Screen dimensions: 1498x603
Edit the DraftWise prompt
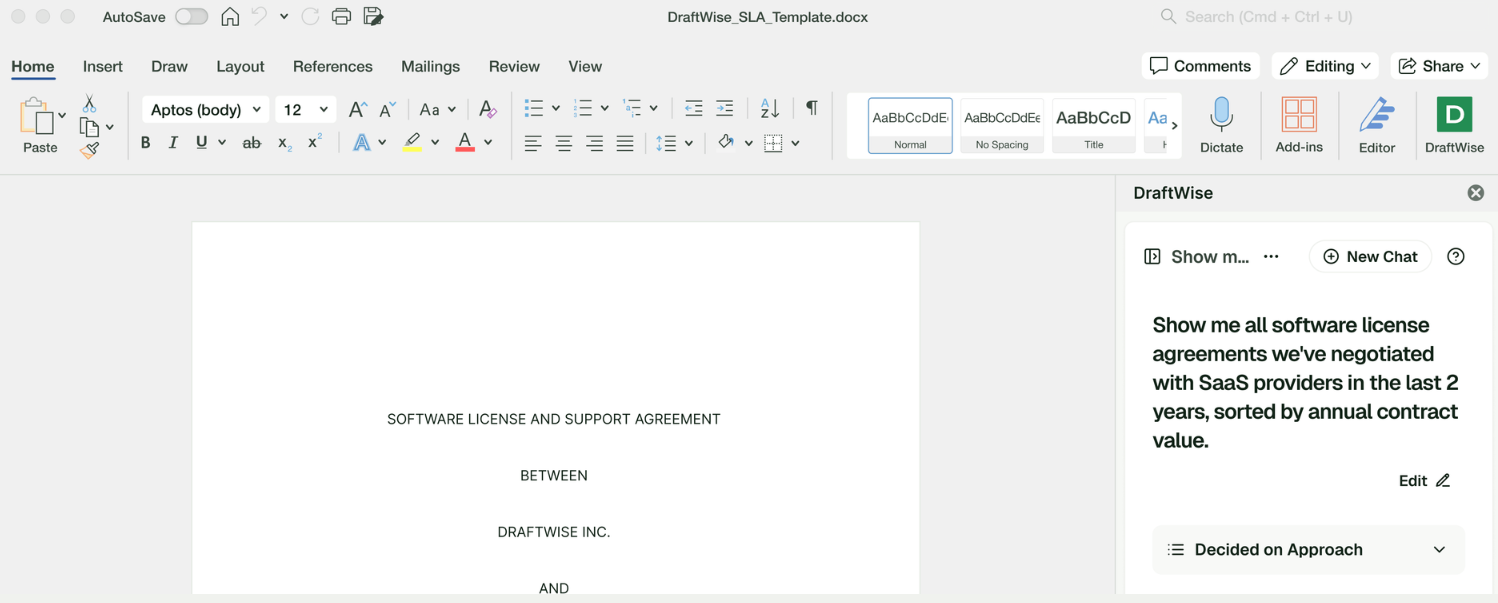click(x=1424, y=481)
